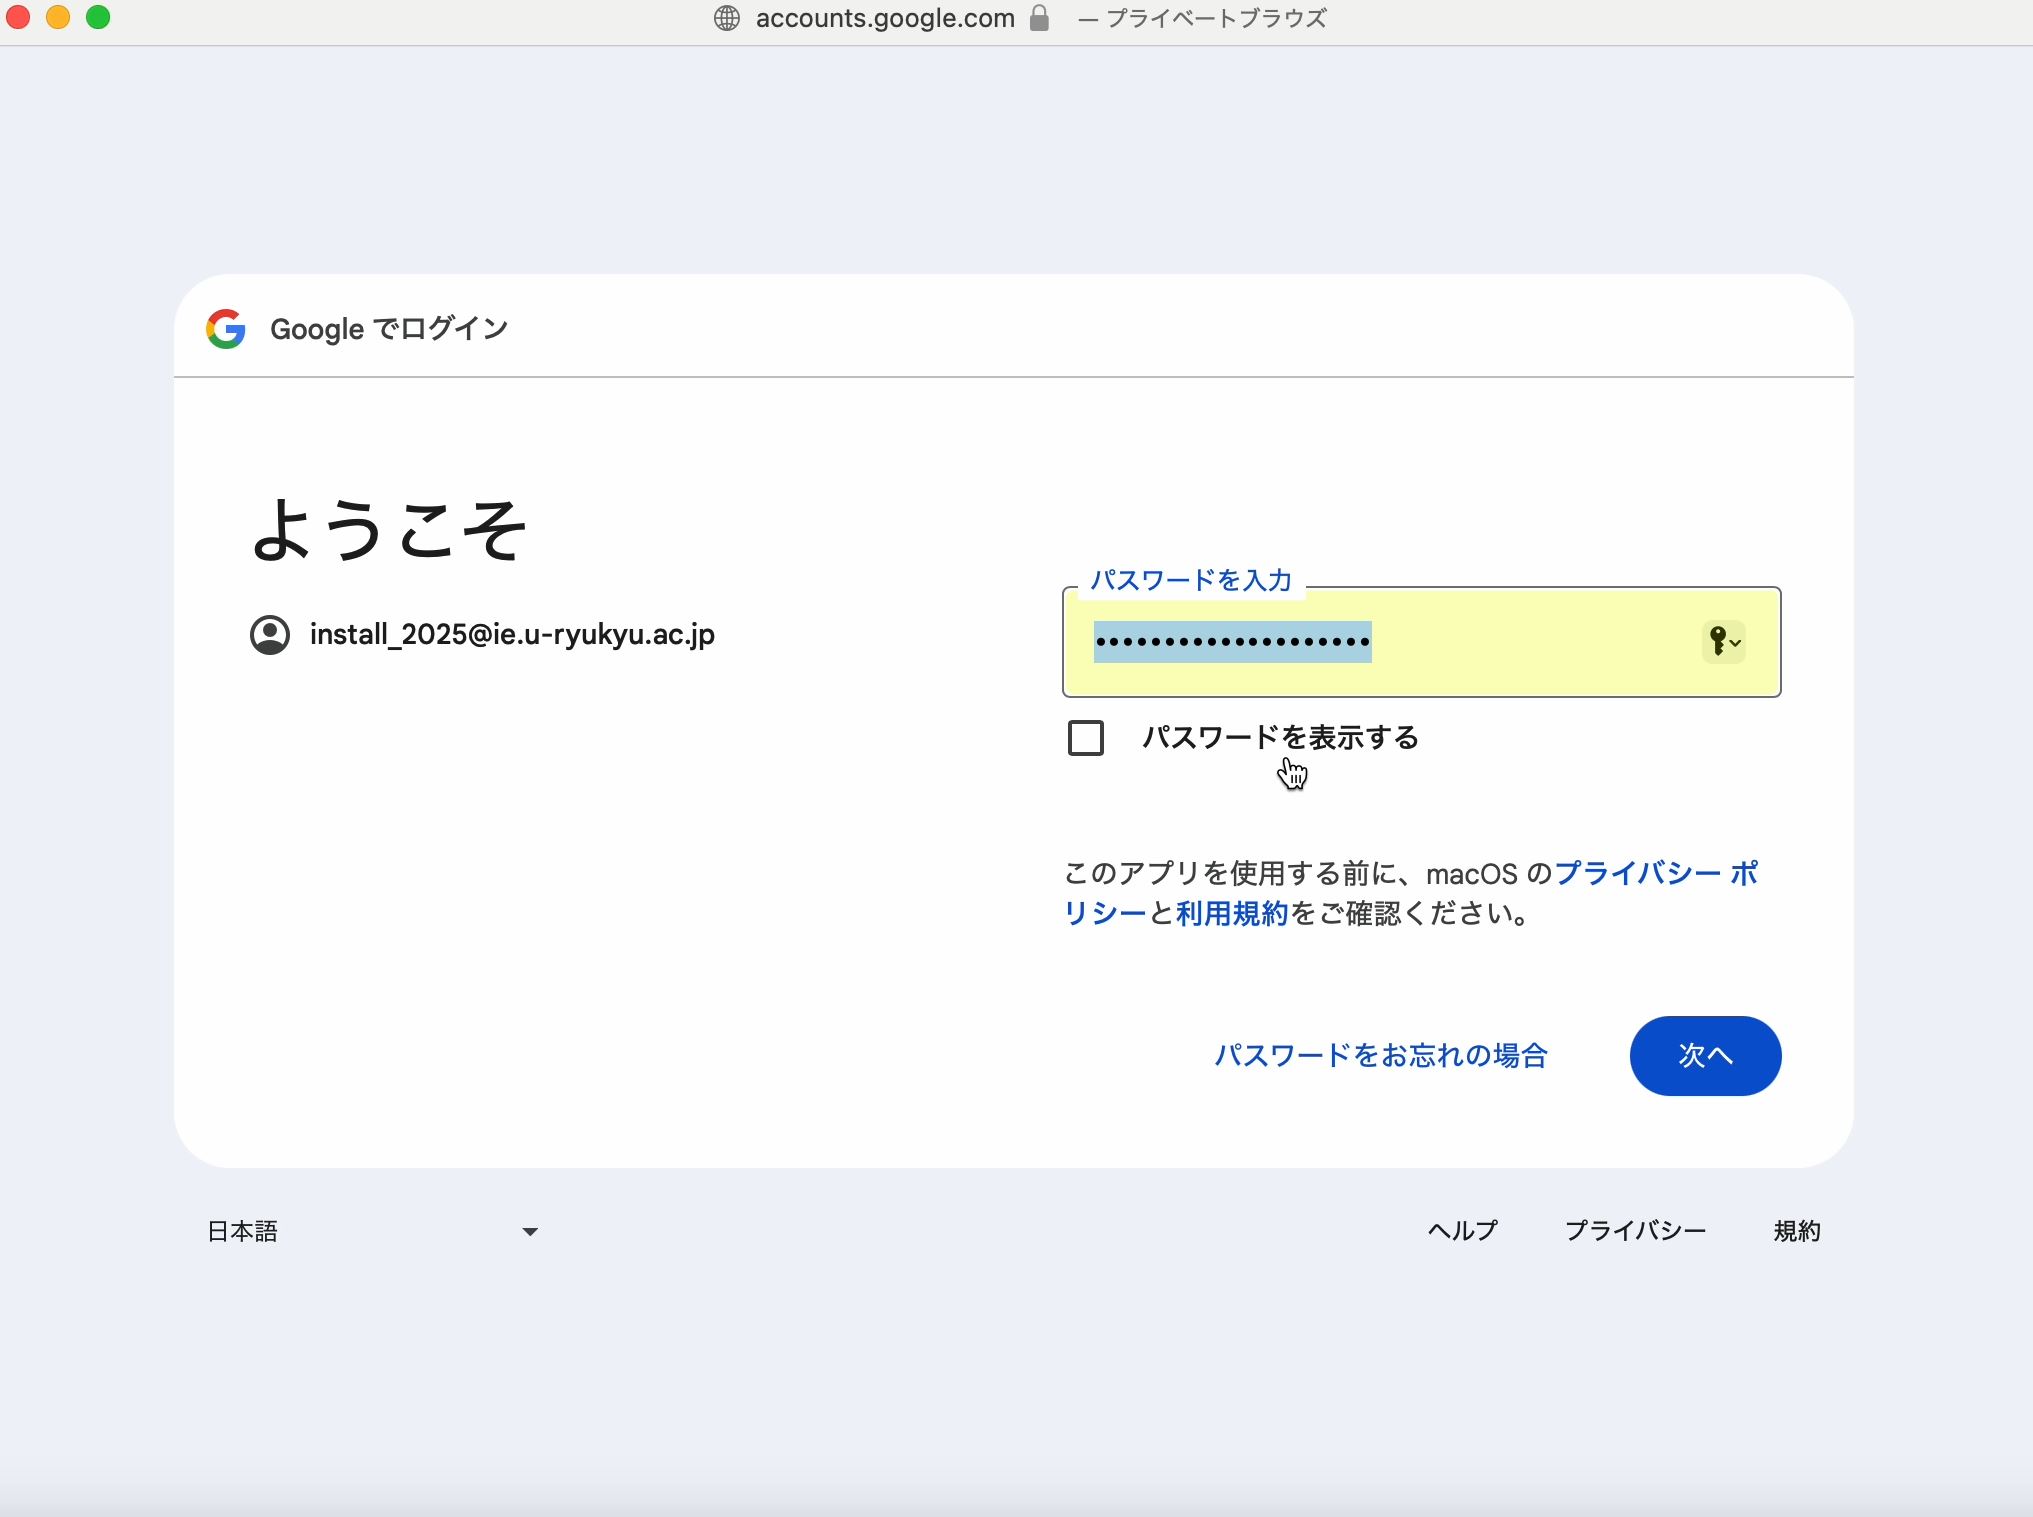2033x1517 pixels.
Task: Open the パスワードをお忘れの場合 link
Action: pyautogui.click(x=1381, y=1056)
